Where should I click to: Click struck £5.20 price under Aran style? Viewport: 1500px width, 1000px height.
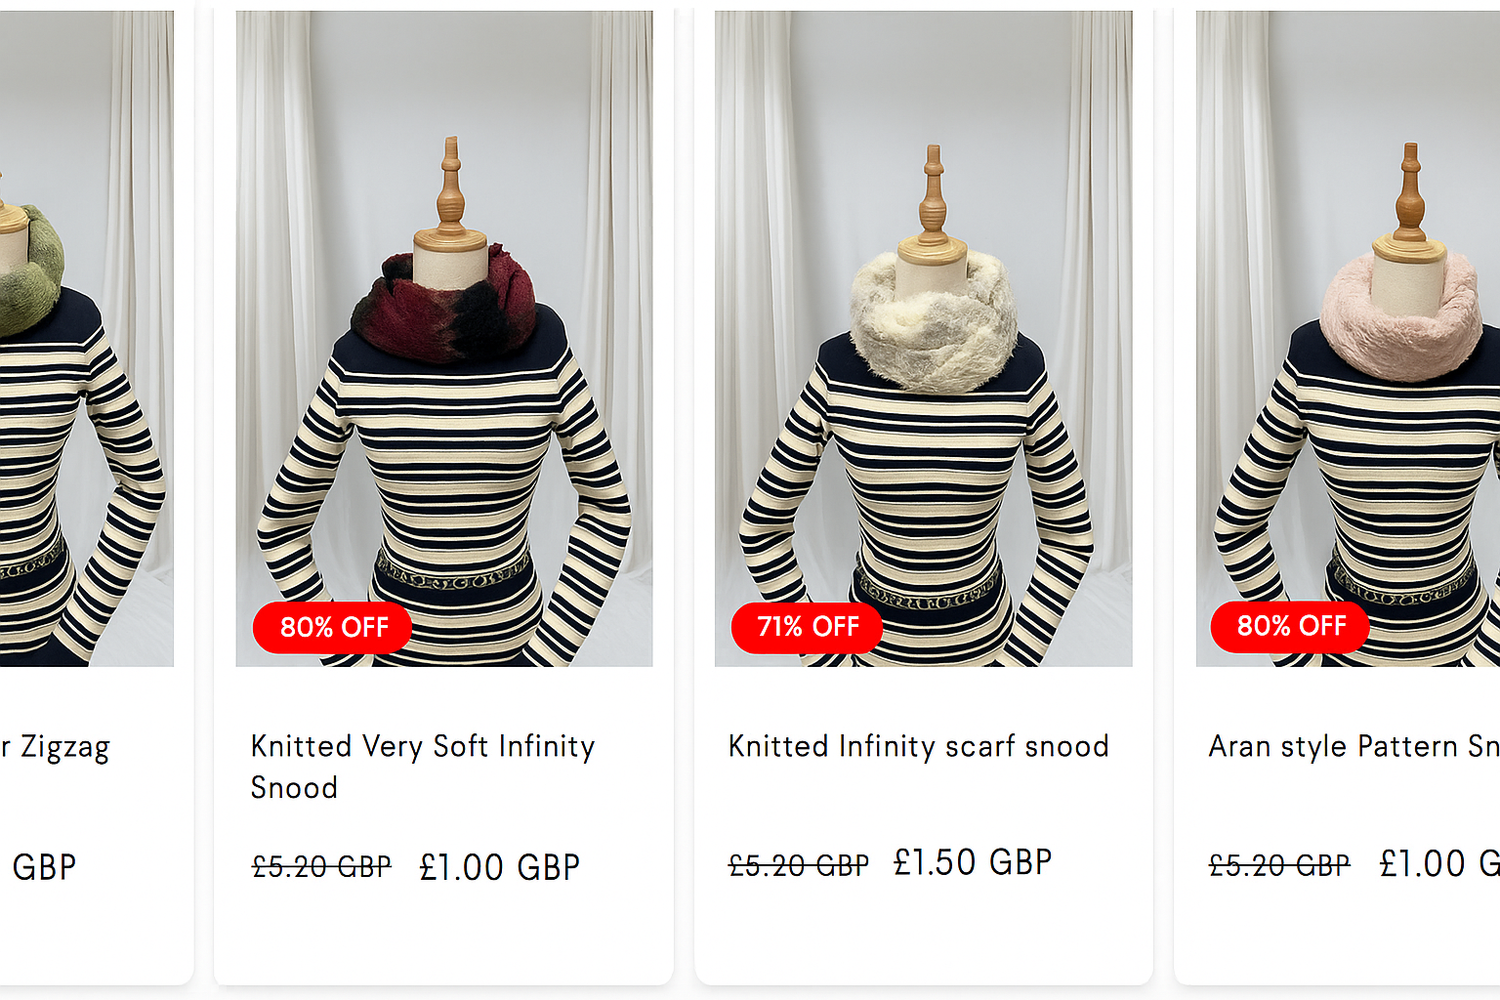[x=1279, y=865]
